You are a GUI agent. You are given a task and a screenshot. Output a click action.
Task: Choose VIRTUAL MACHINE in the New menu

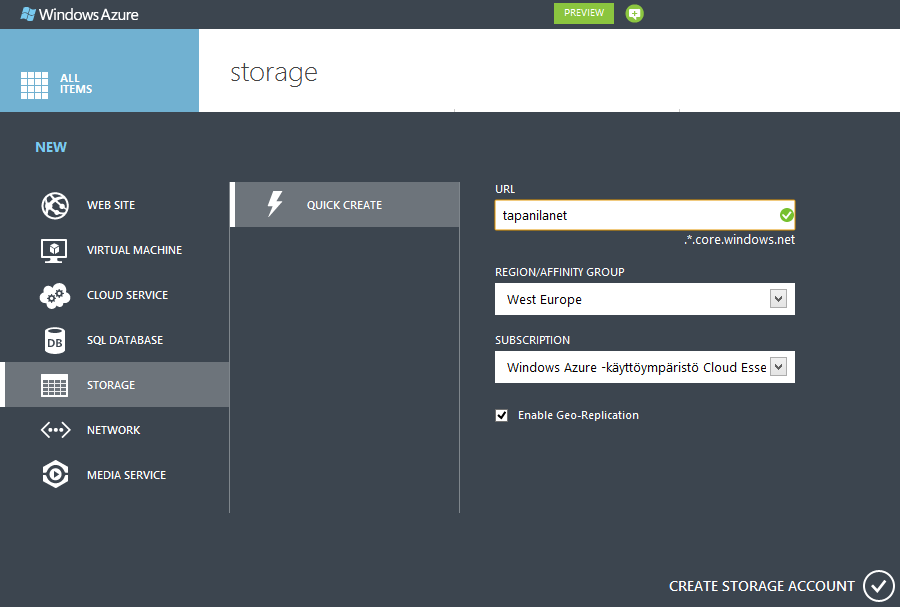click(134, 250)
